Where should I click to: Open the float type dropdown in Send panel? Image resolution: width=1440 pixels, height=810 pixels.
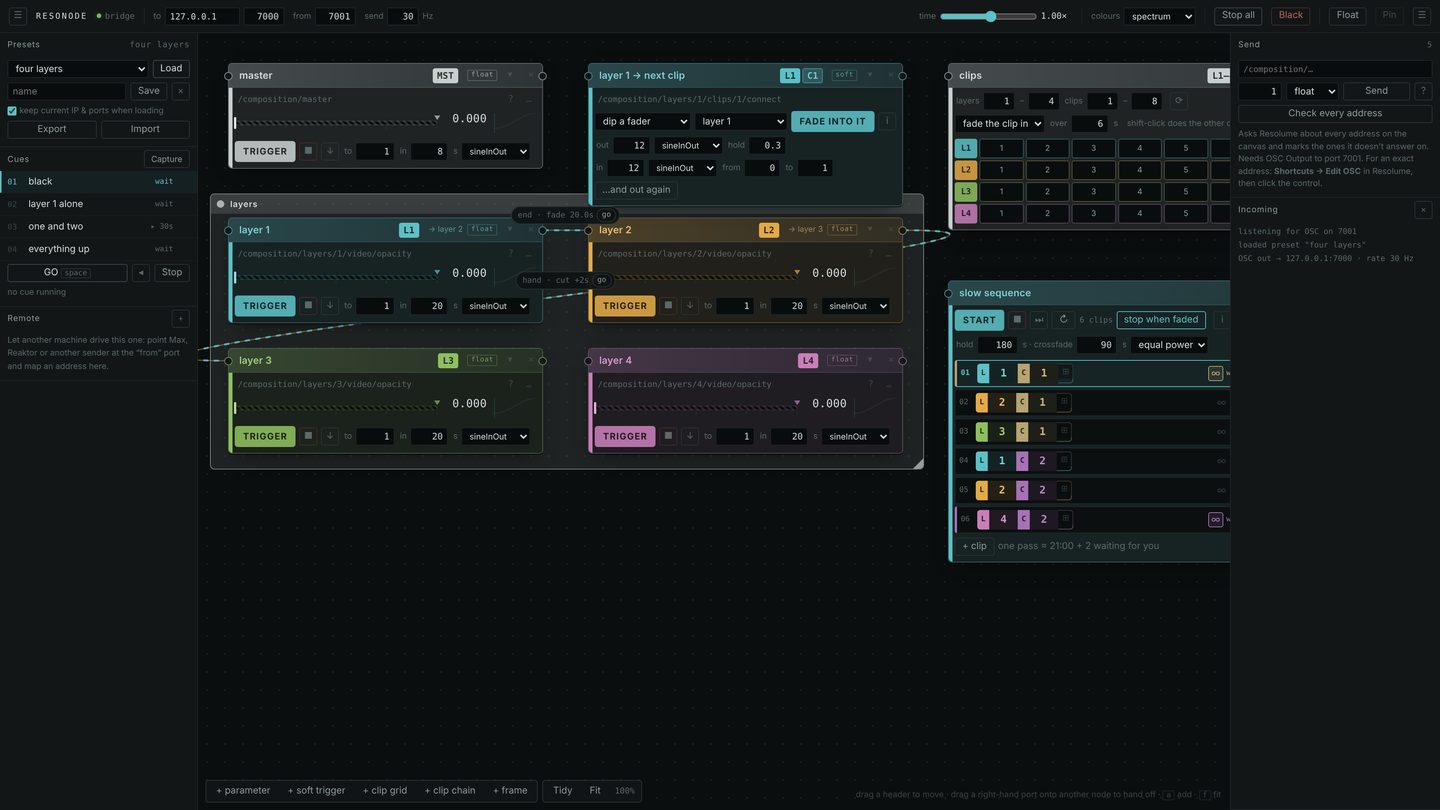1312,91
